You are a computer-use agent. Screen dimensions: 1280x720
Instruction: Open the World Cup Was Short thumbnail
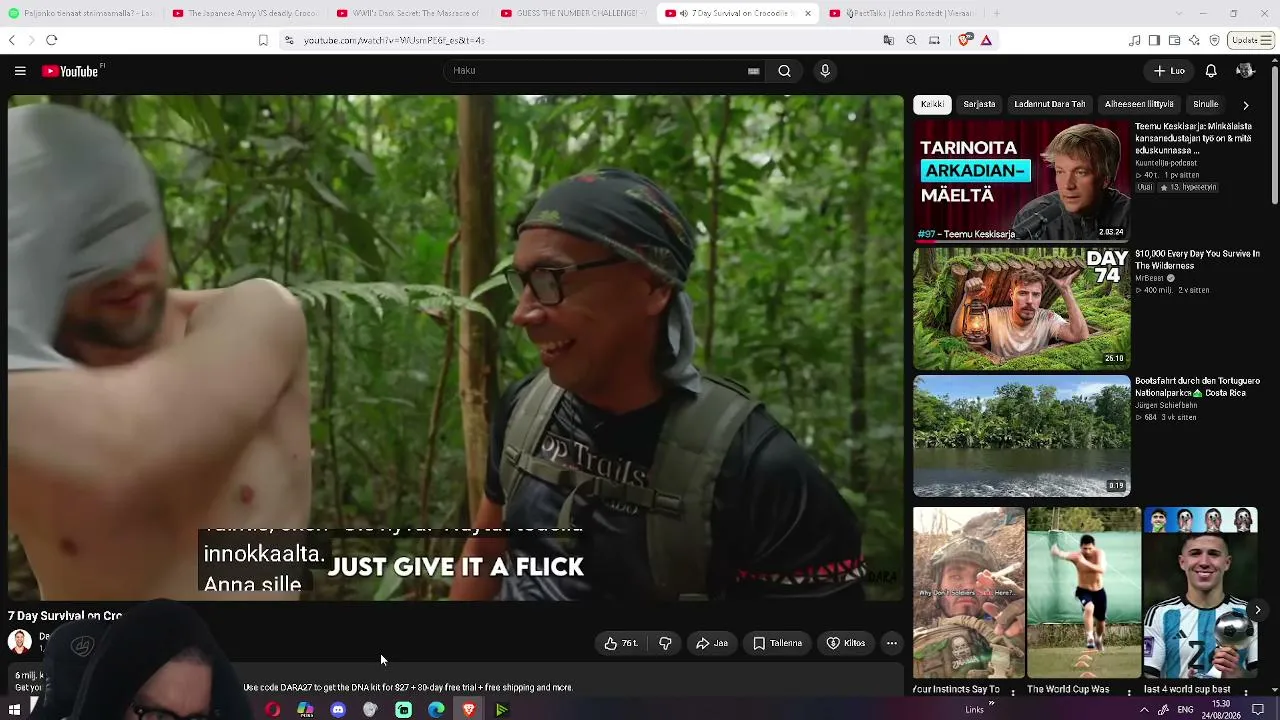1084,593
